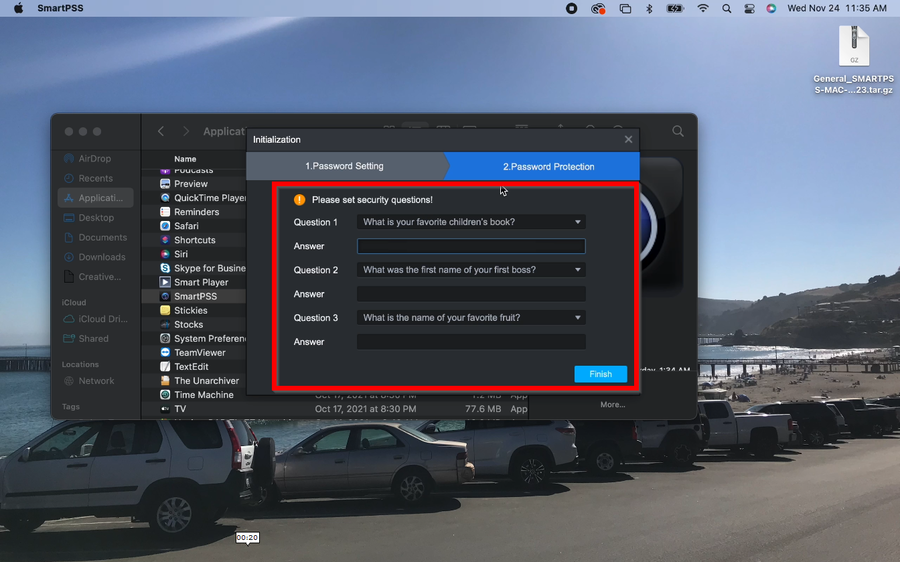Click the Finish button

click(600, 374)
